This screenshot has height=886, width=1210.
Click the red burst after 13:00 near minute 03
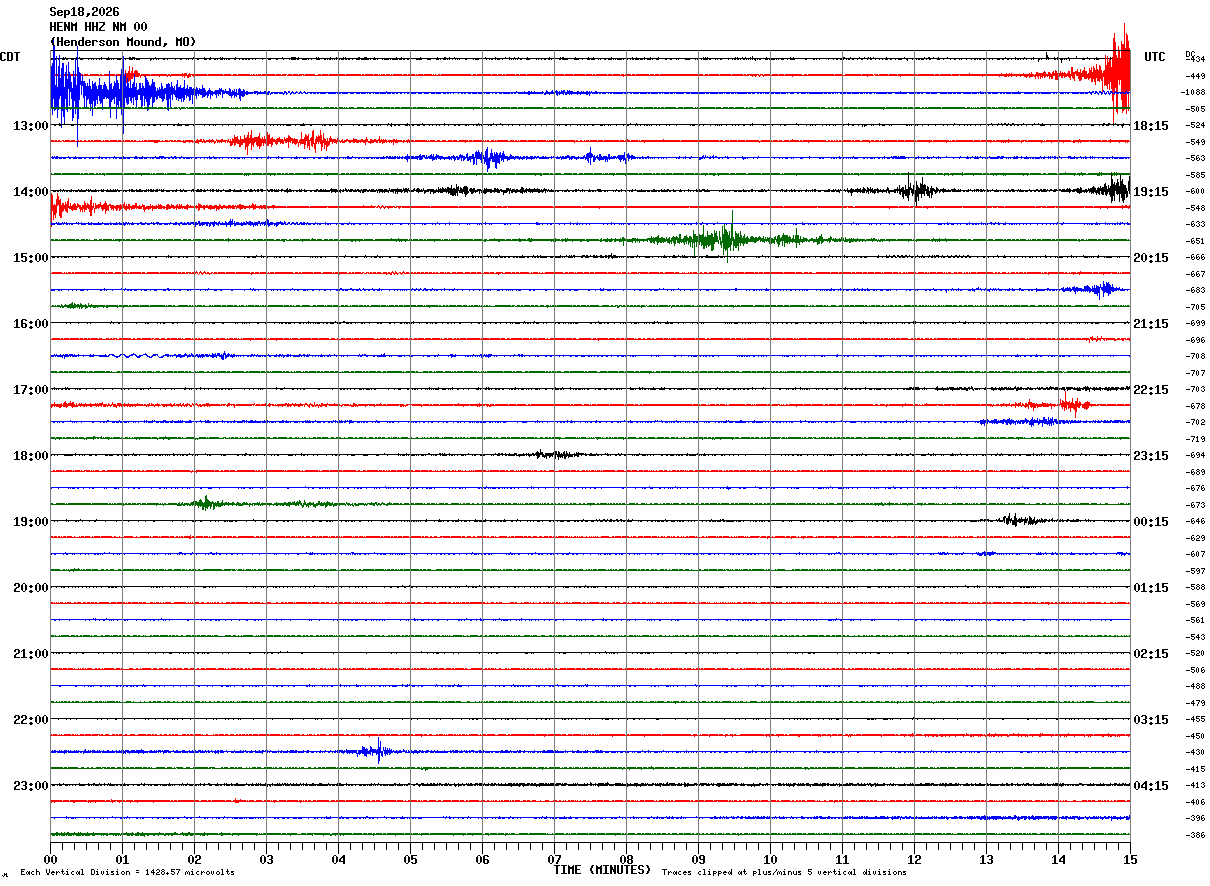click(x=283, y=141)
